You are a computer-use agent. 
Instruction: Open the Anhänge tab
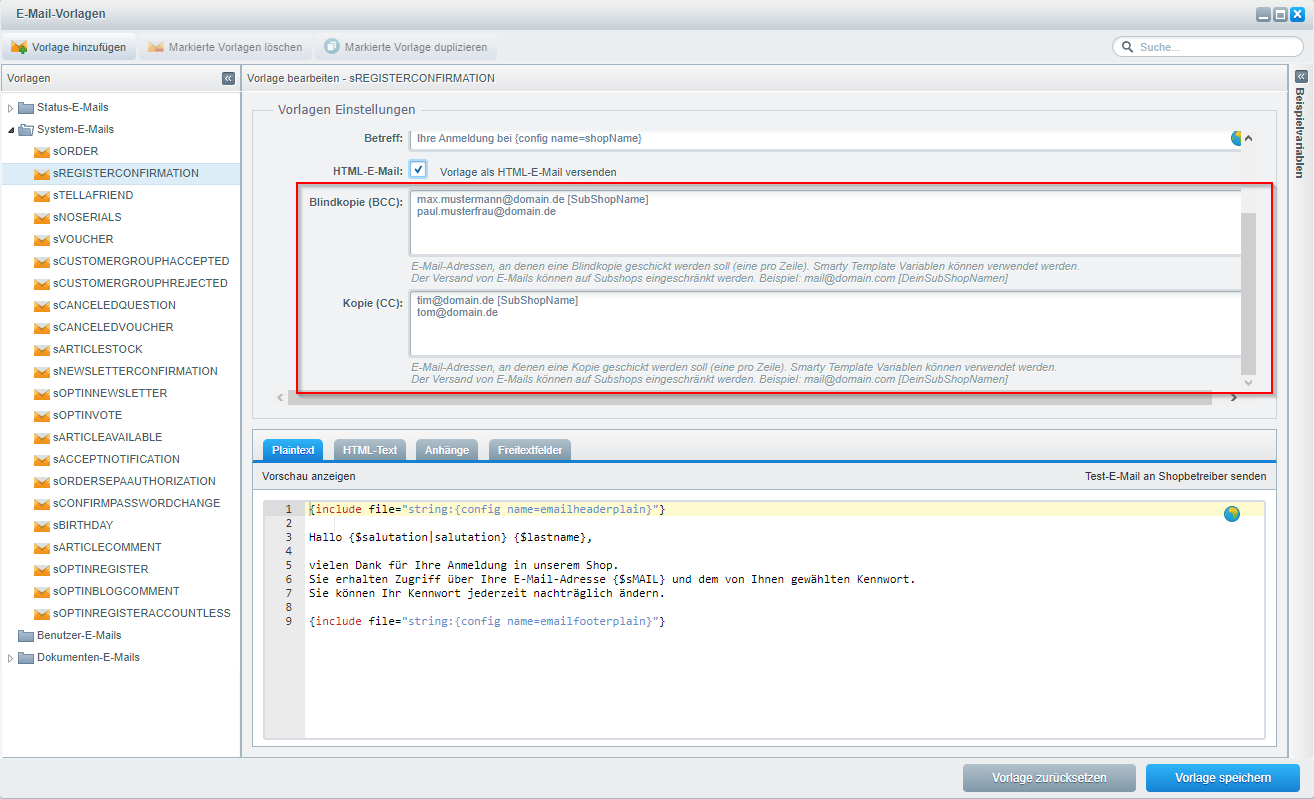[x=447, y=450]
